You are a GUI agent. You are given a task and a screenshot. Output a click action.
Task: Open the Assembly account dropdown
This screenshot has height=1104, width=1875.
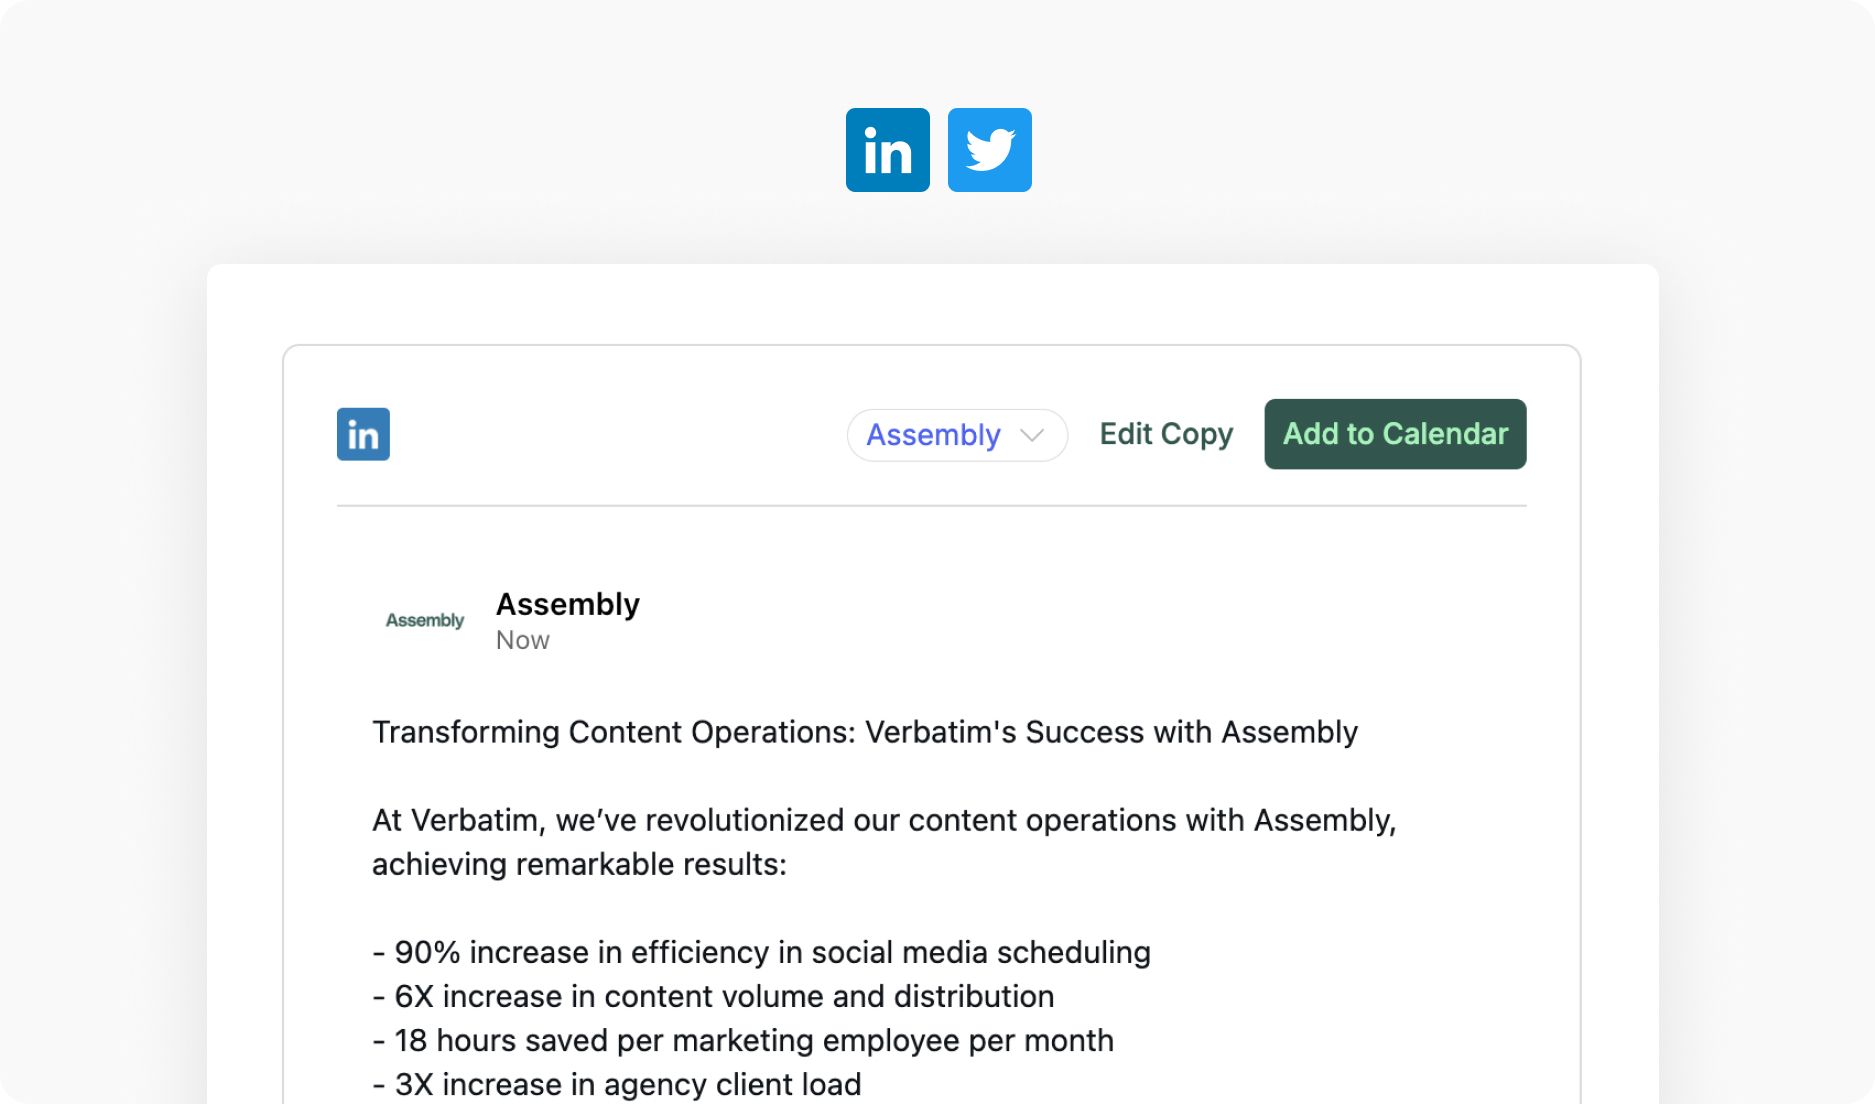(957, 435)
